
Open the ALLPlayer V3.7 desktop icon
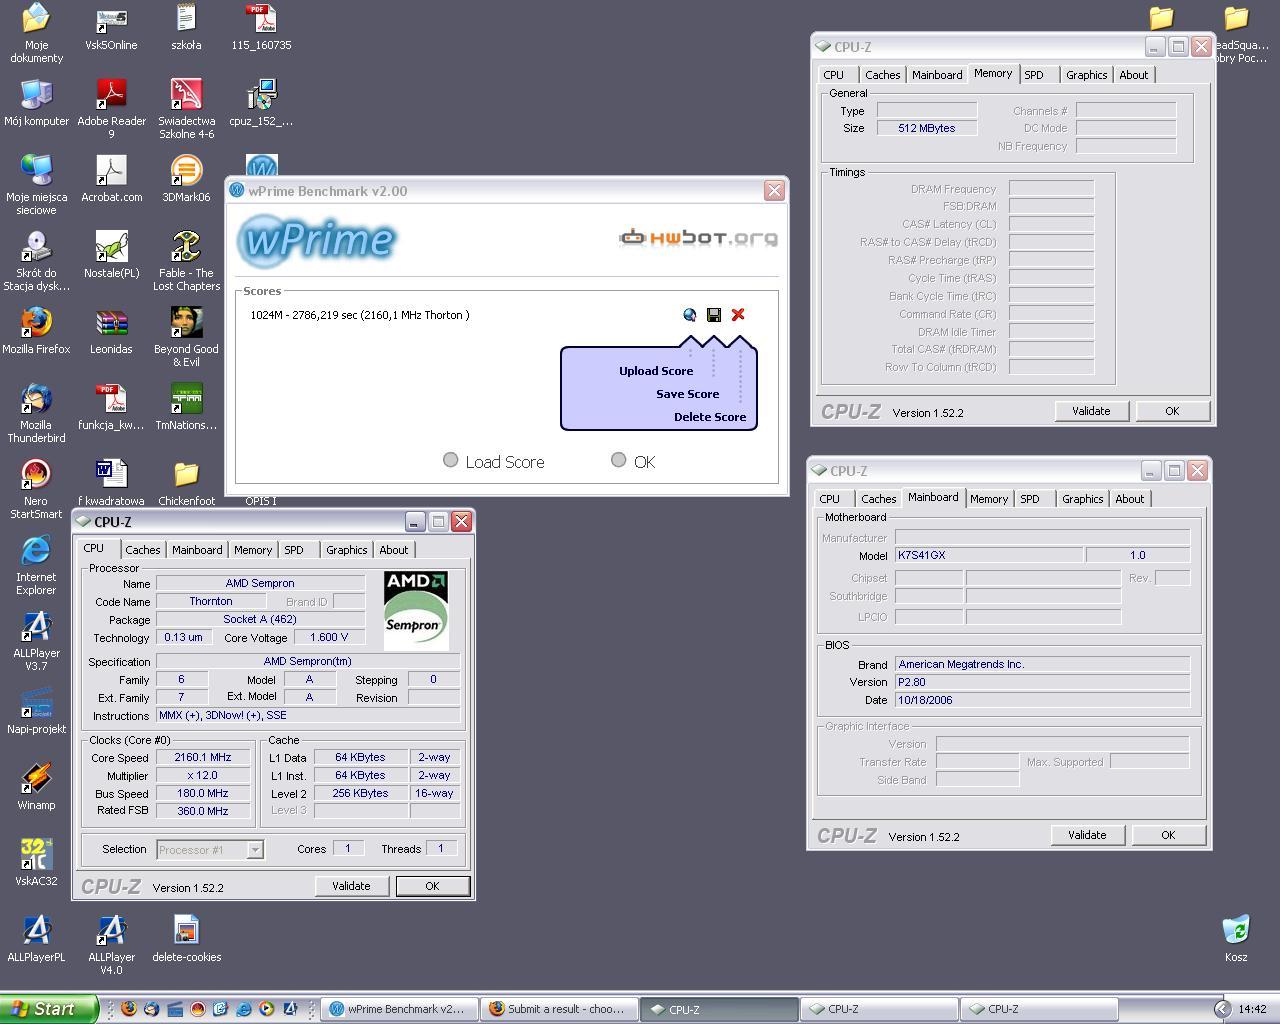pos(36,641)
